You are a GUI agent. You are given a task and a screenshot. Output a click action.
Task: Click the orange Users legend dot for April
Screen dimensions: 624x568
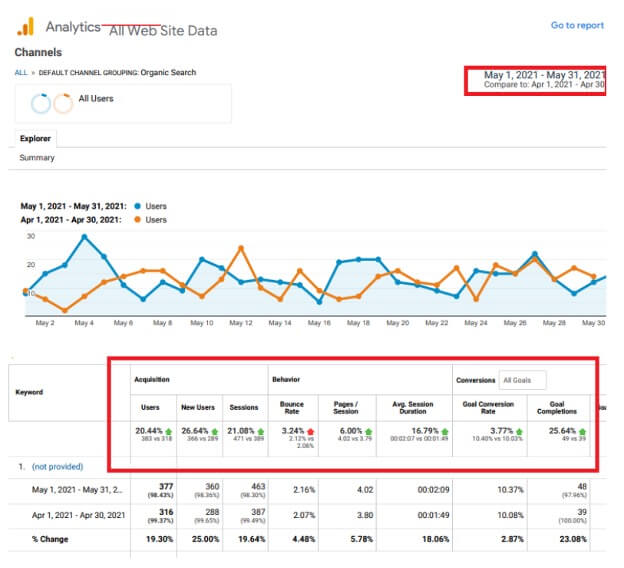(135, 219)
